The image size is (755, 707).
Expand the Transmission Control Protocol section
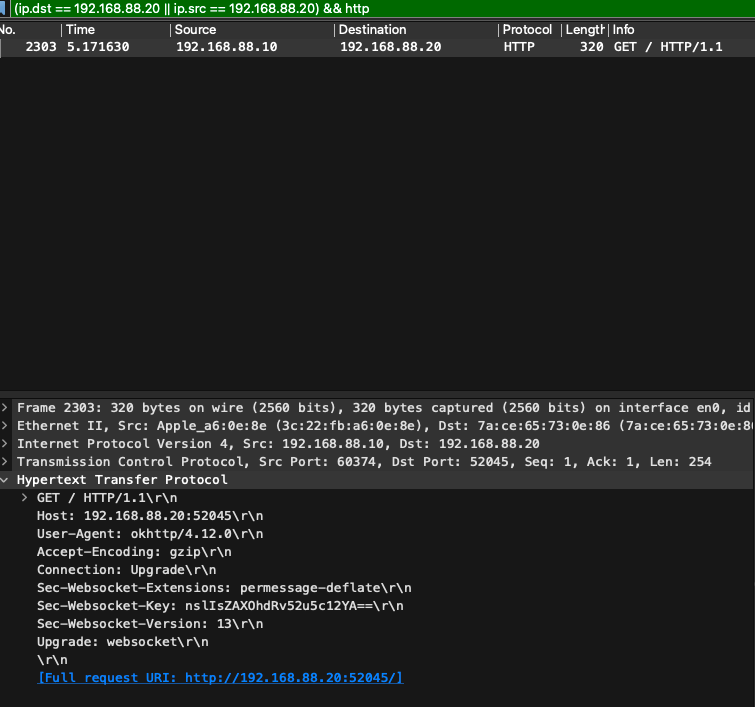[6, 462]
